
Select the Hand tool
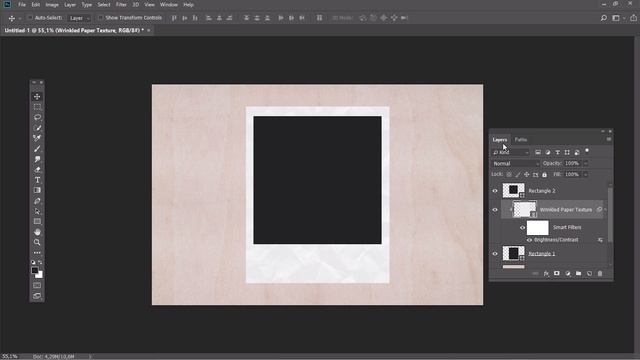coord(37,232)
